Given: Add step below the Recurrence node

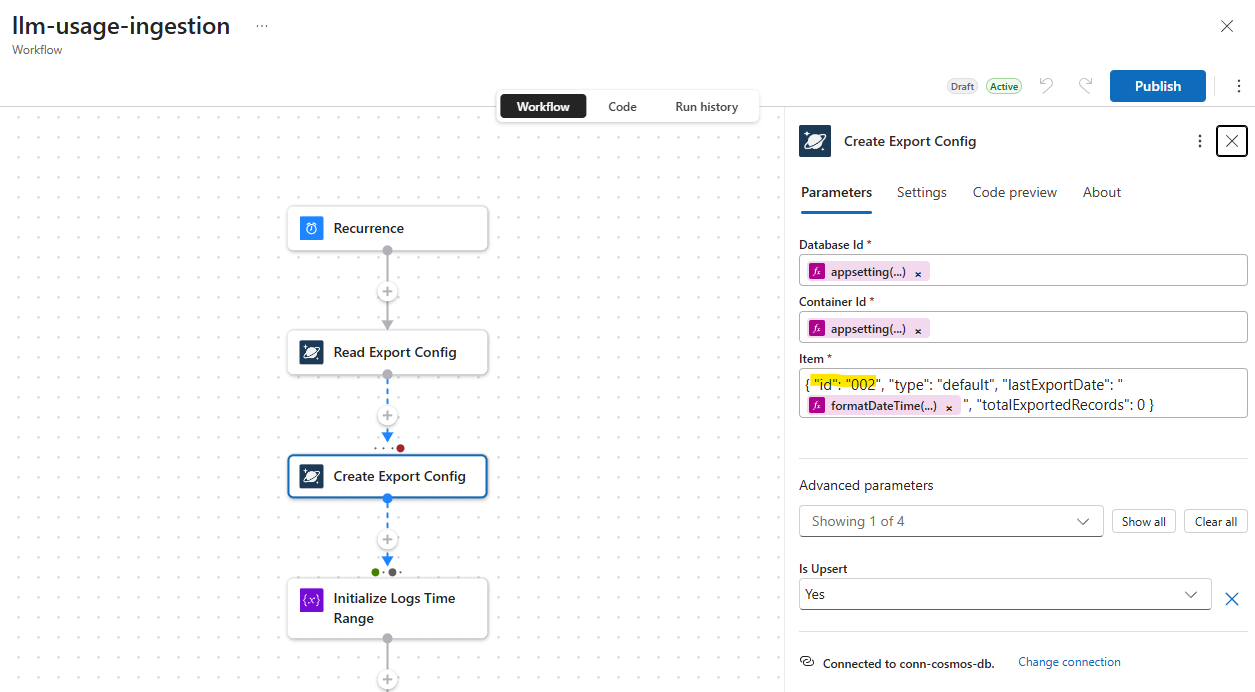Looking at the screenshot, I should [387, 292].
